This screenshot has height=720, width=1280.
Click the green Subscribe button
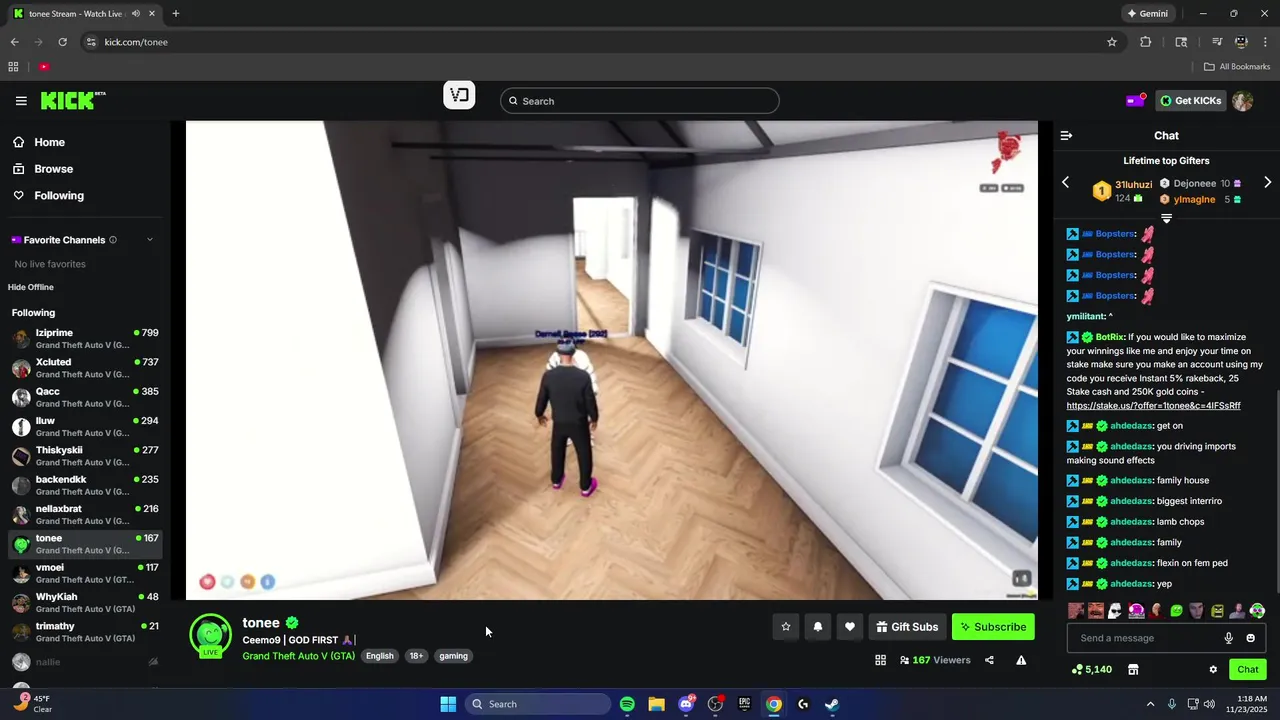[x=993, y=627]
